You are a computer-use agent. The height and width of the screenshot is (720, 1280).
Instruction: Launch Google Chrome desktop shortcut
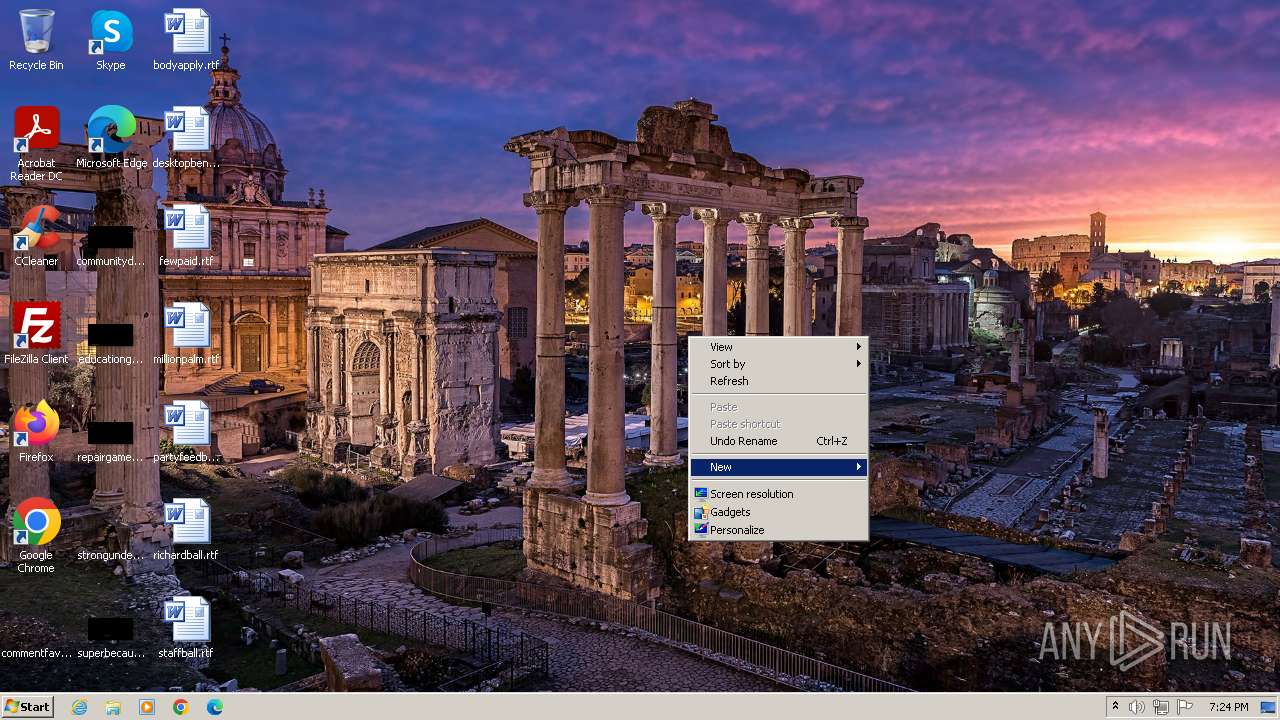click(x=36, y=536)
